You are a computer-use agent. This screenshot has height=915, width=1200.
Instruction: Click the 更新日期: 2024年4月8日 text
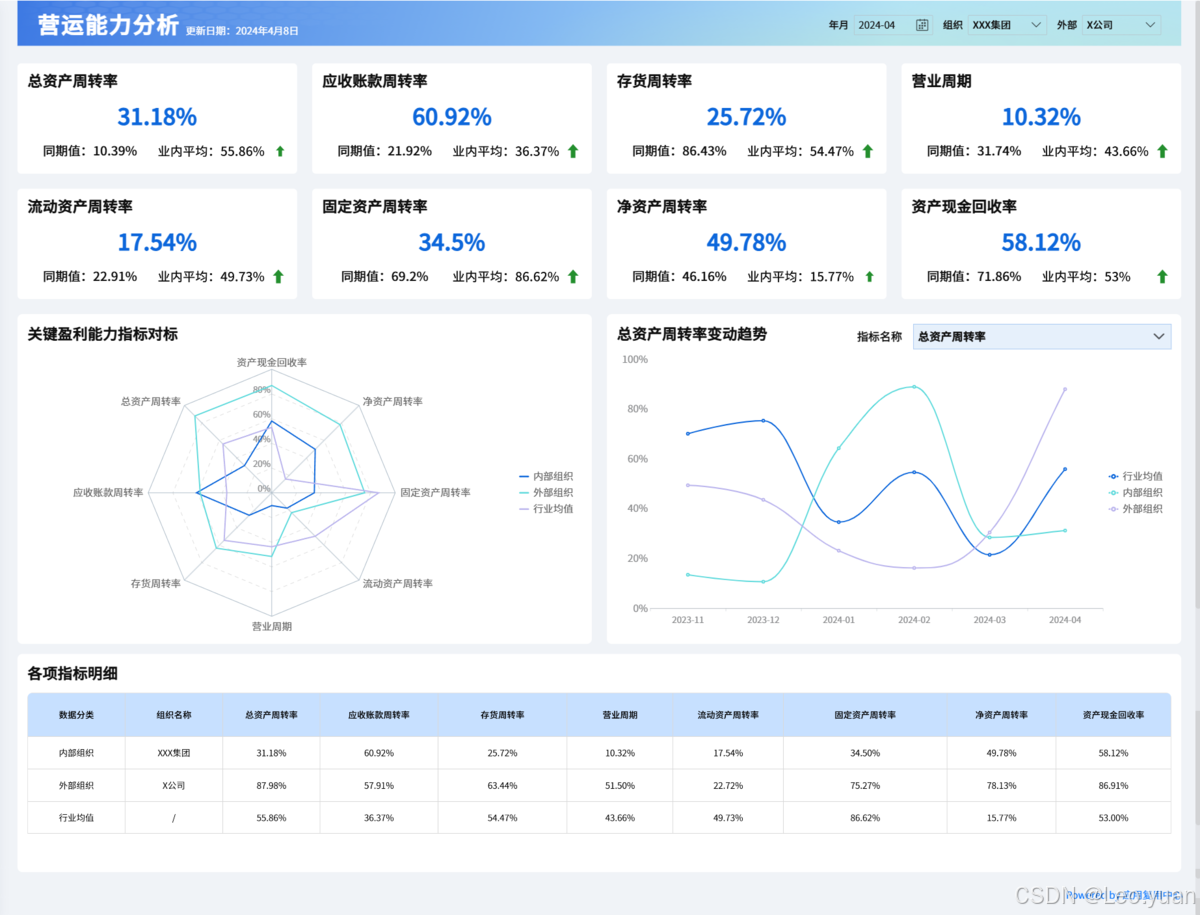click(x=242, y=31)
